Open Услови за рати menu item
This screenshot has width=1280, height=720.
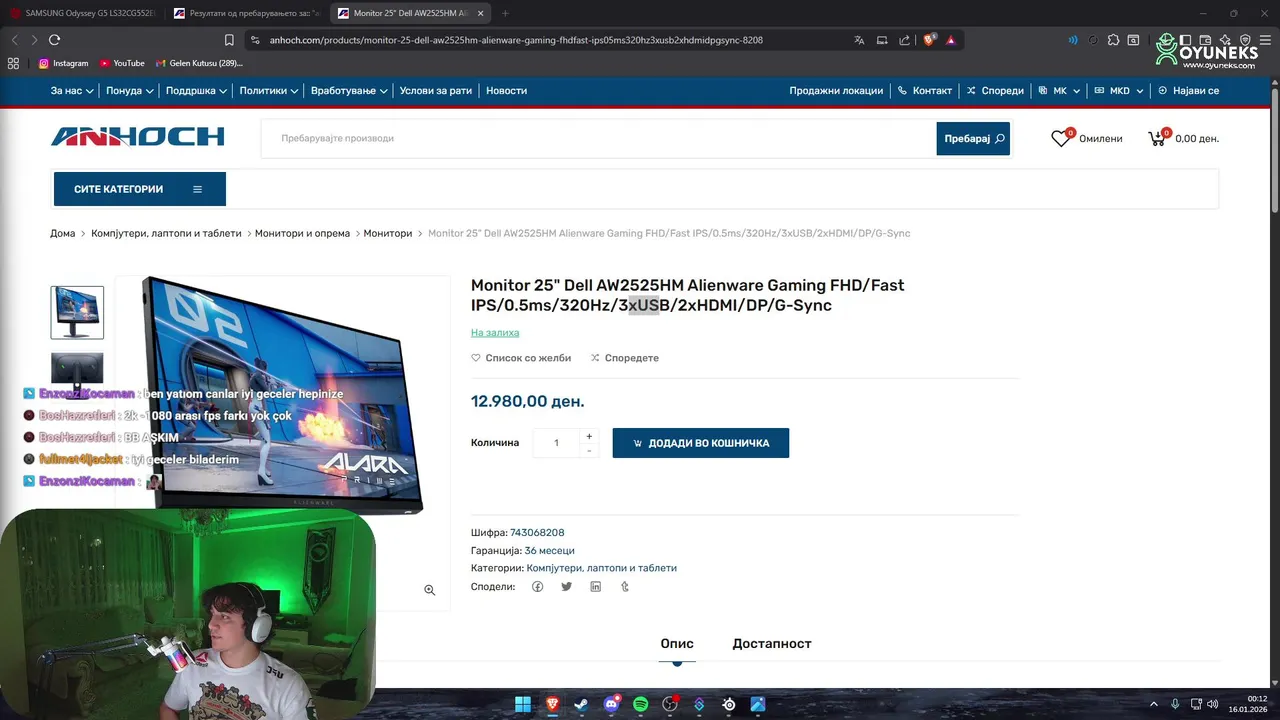click(435, 90)
